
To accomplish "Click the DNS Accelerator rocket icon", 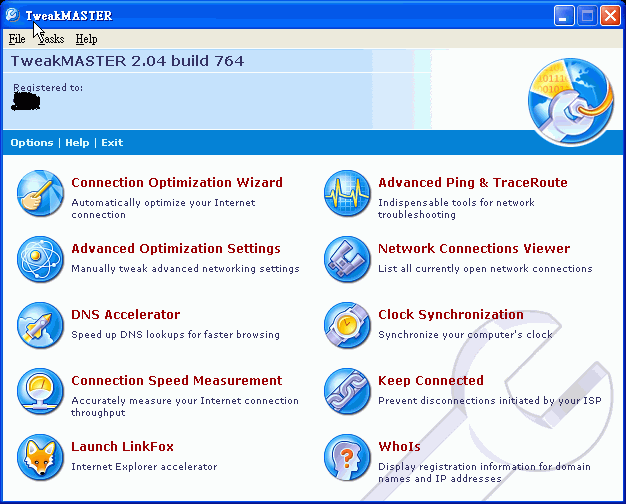I will point(40,325).
